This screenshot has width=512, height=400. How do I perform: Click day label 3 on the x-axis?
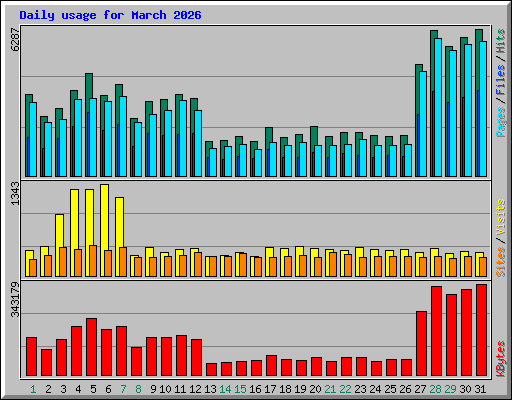[x=63, y=389]
